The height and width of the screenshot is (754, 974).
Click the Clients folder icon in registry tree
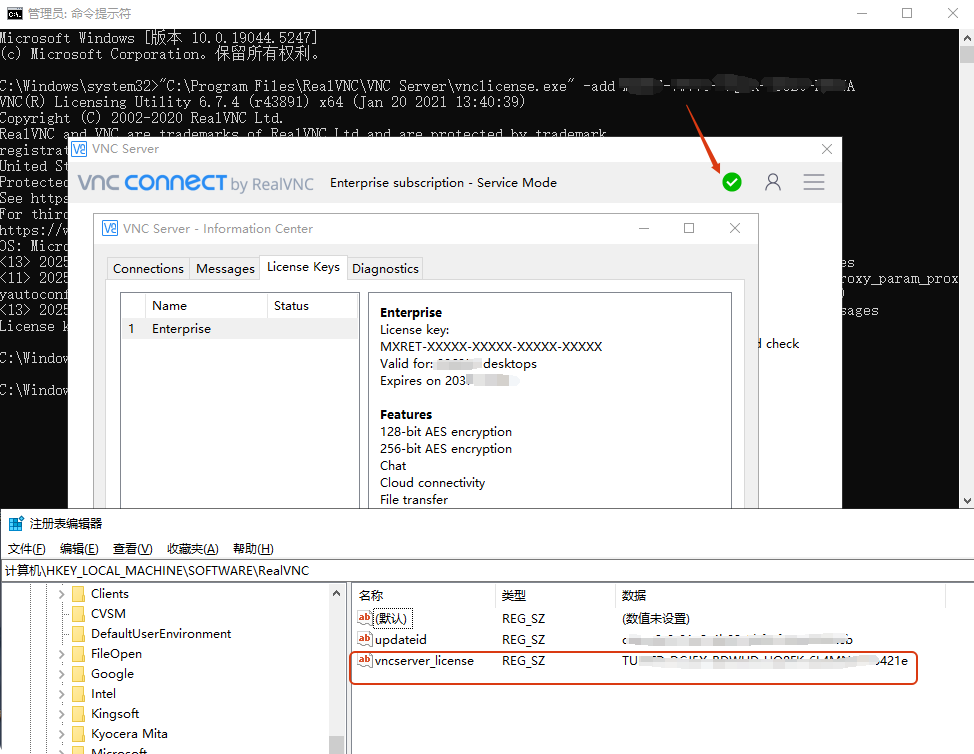click(x=78, y=594)
